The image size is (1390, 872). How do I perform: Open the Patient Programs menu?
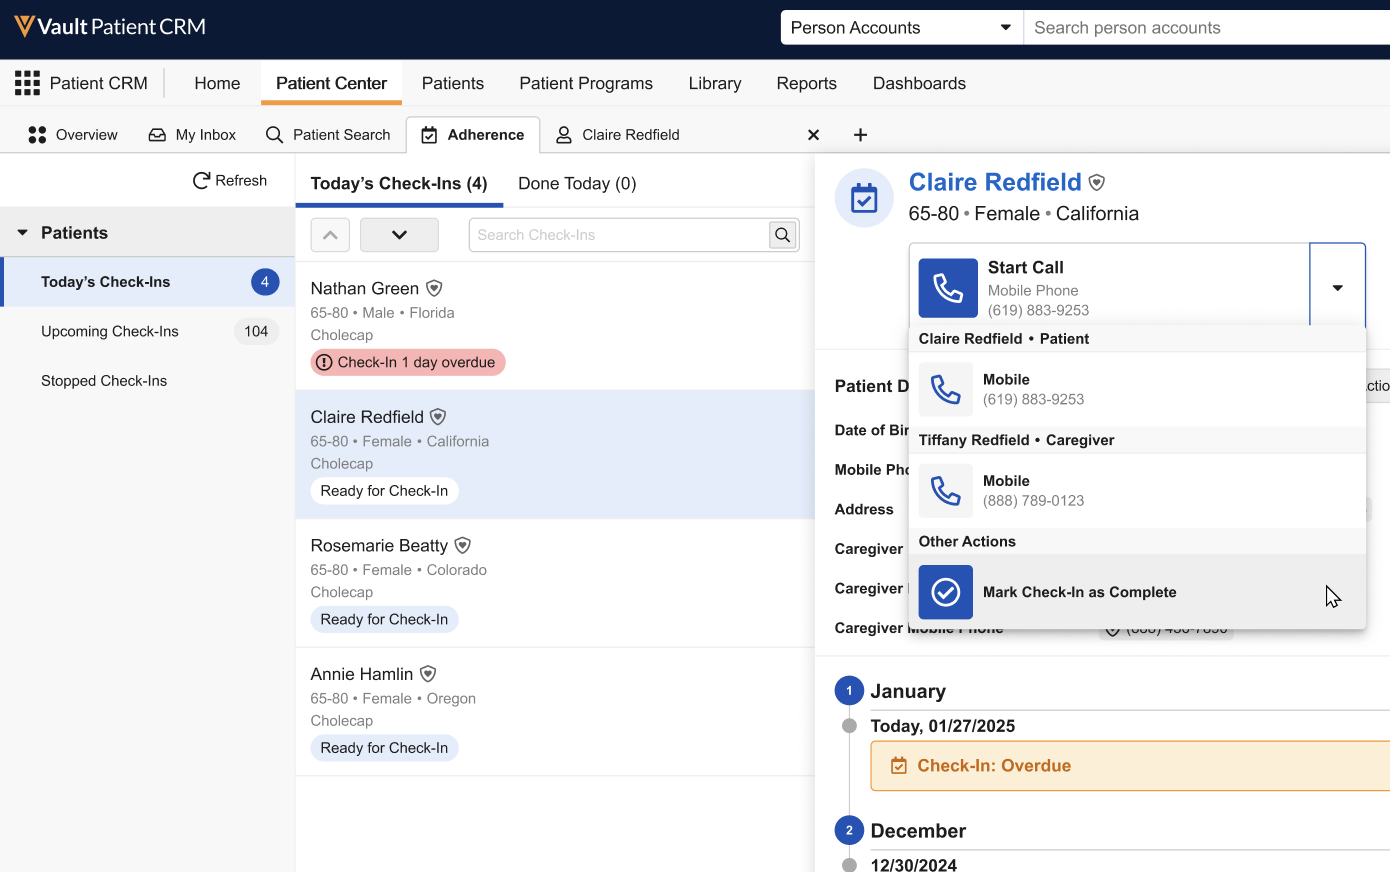pos(585,84)
